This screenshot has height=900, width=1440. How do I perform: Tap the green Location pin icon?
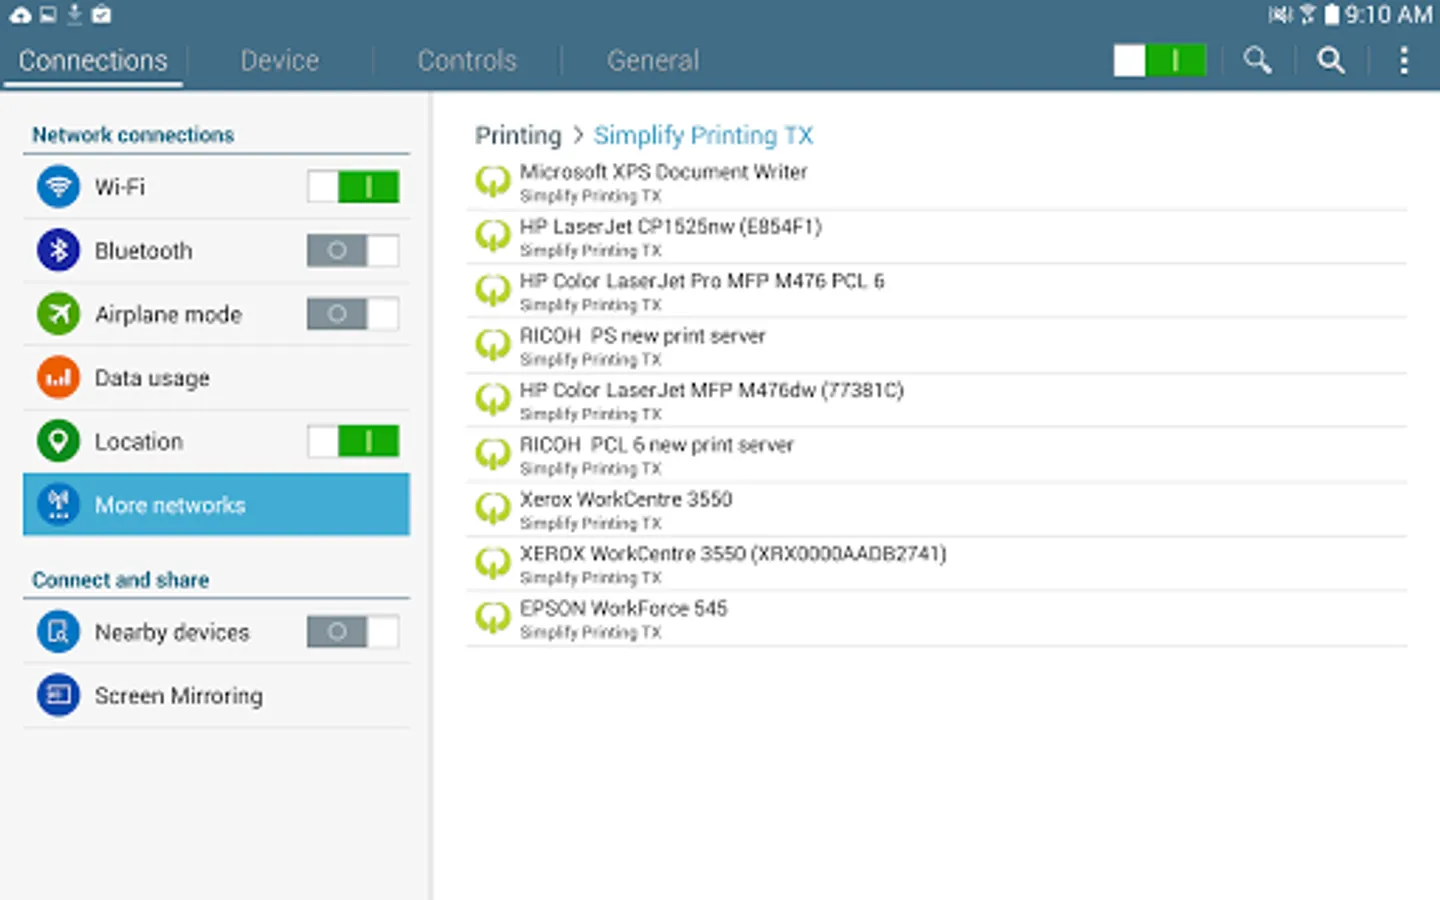pos(58,441)
